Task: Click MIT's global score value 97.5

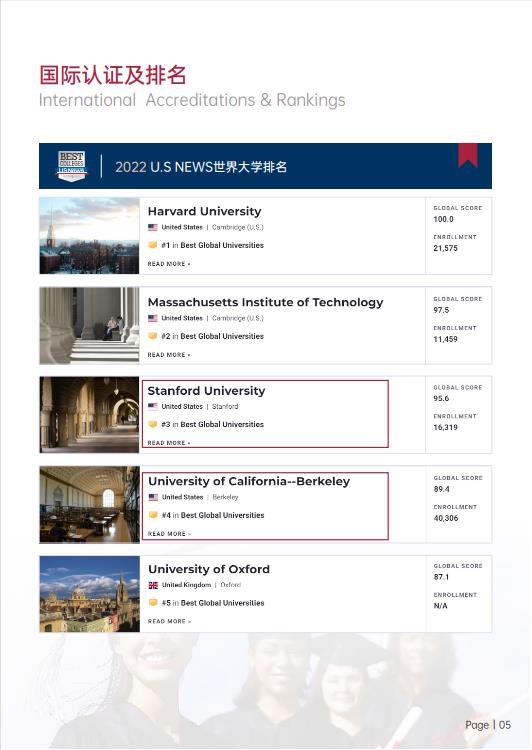Action: tap(441, 310)
